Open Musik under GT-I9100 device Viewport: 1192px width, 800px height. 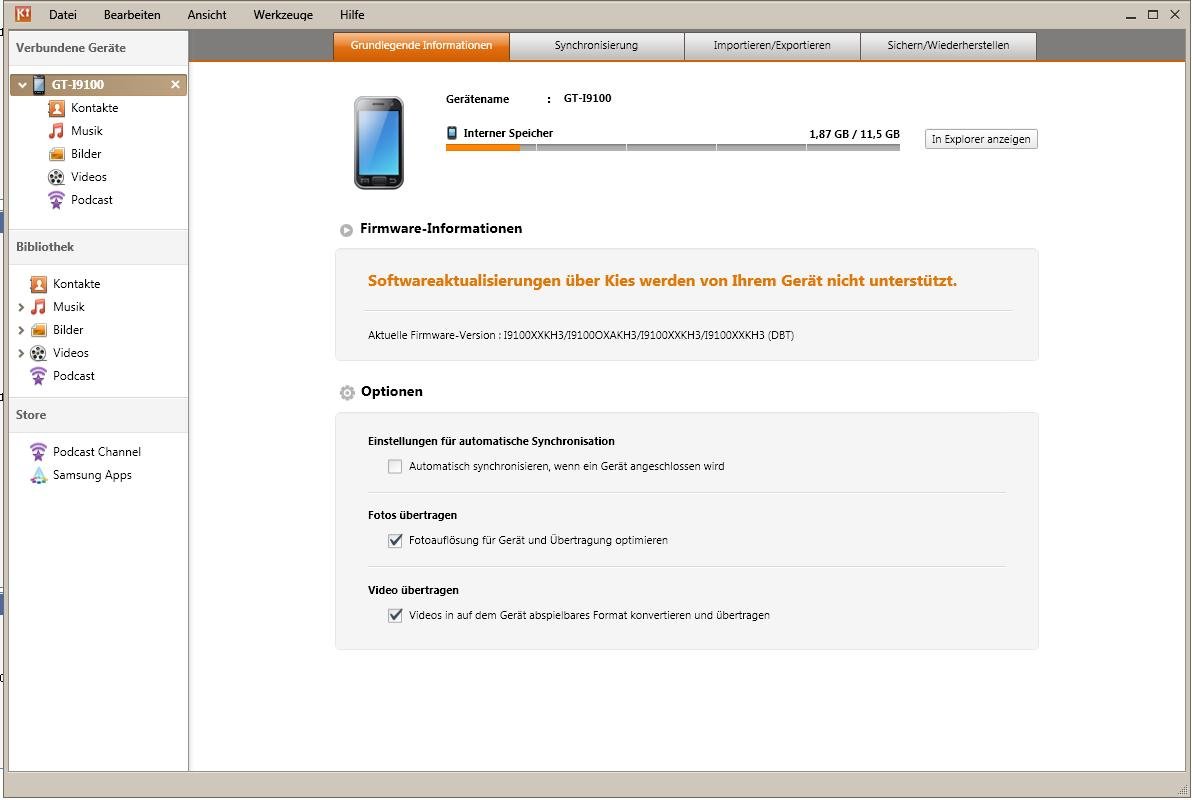(87, 131)
